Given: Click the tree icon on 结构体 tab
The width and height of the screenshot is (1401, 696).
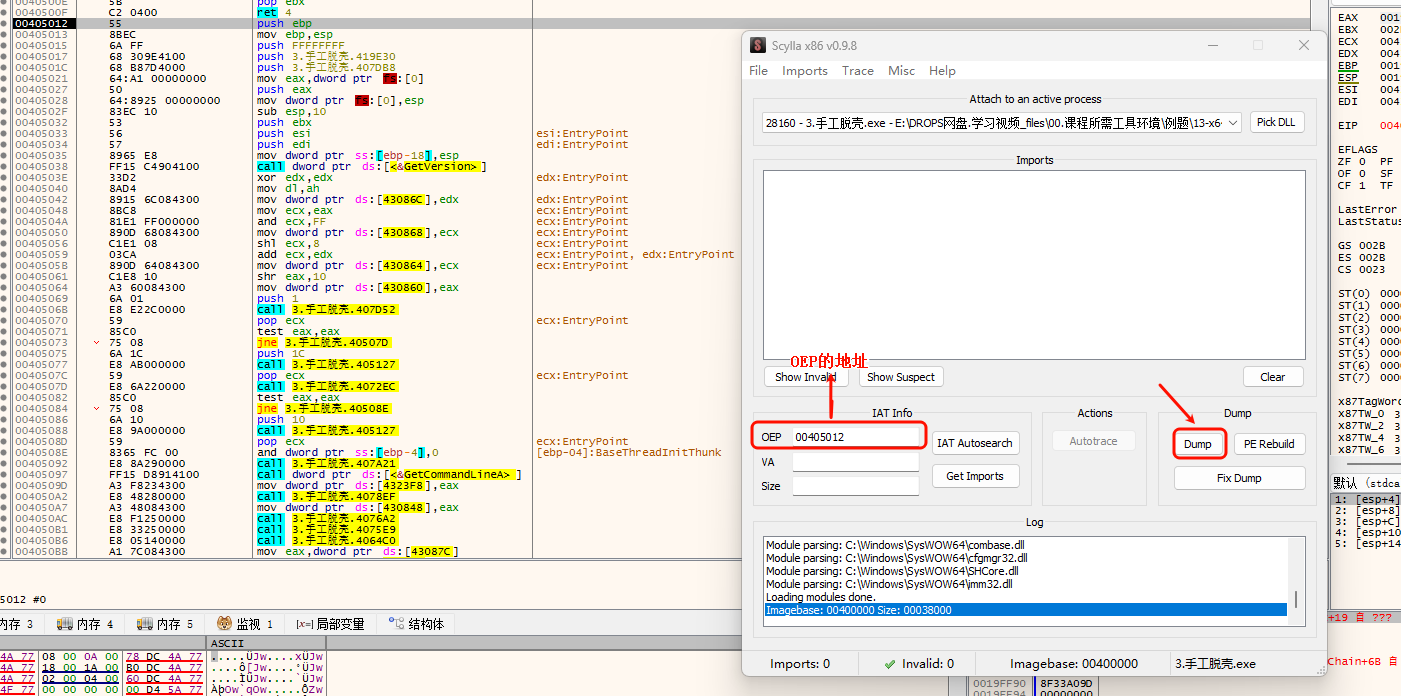Looking at the screenshot, I should click(396, 623).
